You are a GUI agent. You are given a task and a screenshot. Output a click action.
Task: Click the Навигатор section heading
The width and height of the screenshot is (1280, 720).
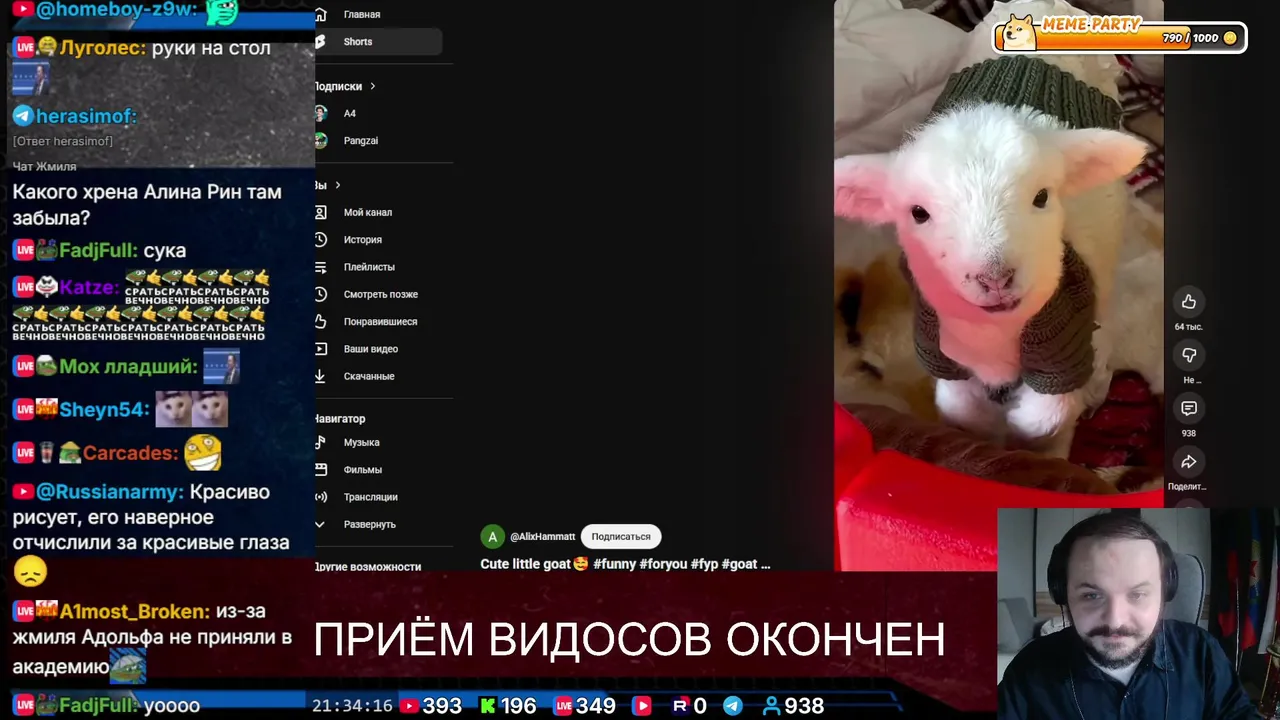pos(340,418)
